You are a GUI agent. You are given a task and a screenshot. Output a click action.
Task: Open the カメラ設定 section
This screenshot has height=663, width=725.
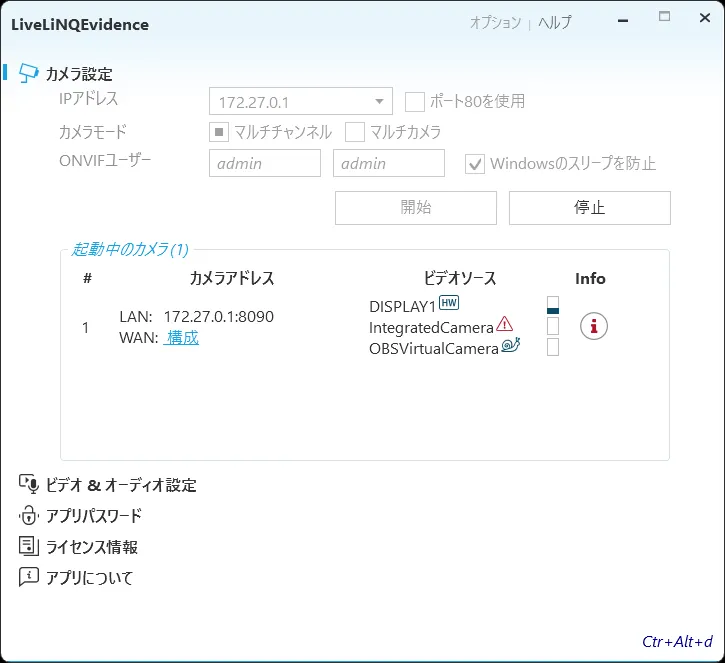coord(79,74)
